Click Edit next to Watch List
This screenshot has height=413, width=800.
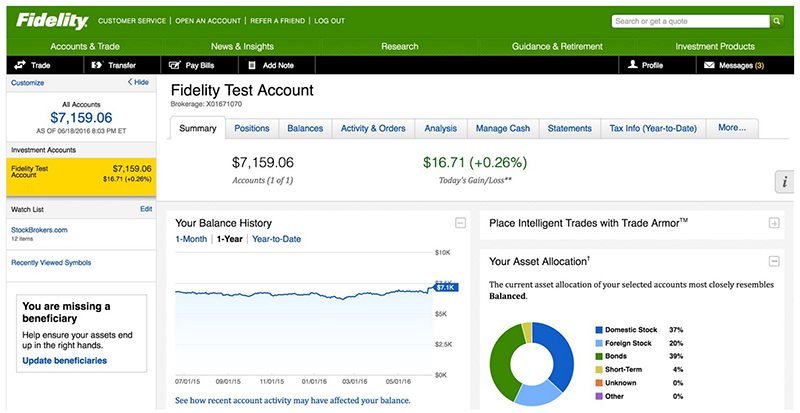(x=146, y=209)
